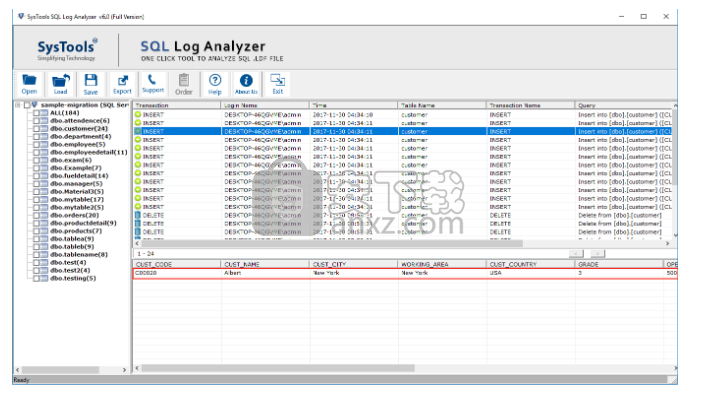Screen dimensions: 720x396
Task: Select dbo.products(7) tree item
Action: click(76, 231)
